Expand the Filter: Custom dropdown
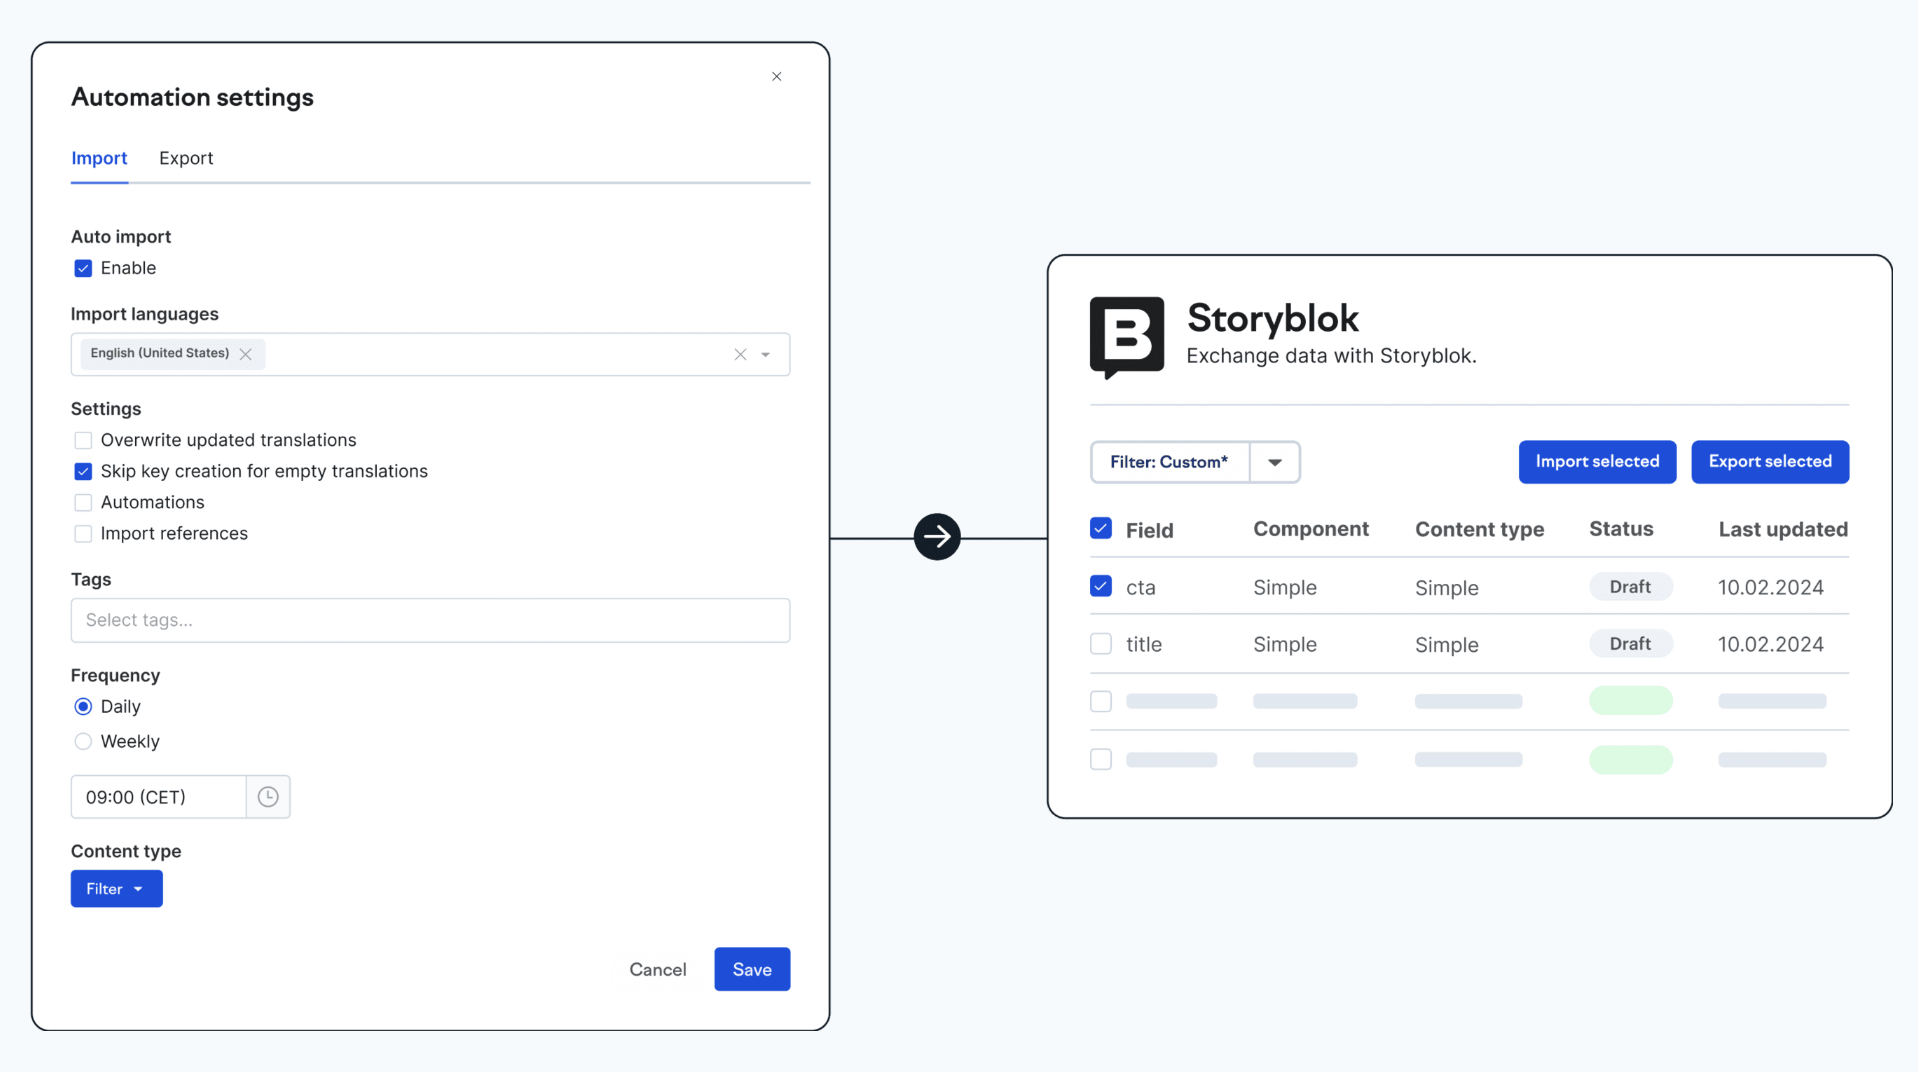The width and height of the screenshot is (1918, 1072). pyautogui.click(x=1274, y=462)
